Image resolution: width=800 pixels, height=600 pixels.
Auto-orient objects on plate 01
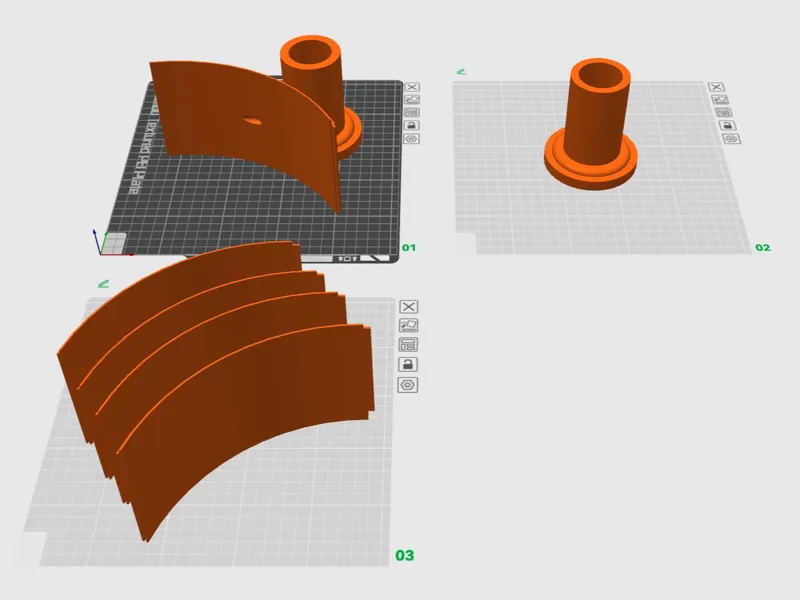[412, 99]
